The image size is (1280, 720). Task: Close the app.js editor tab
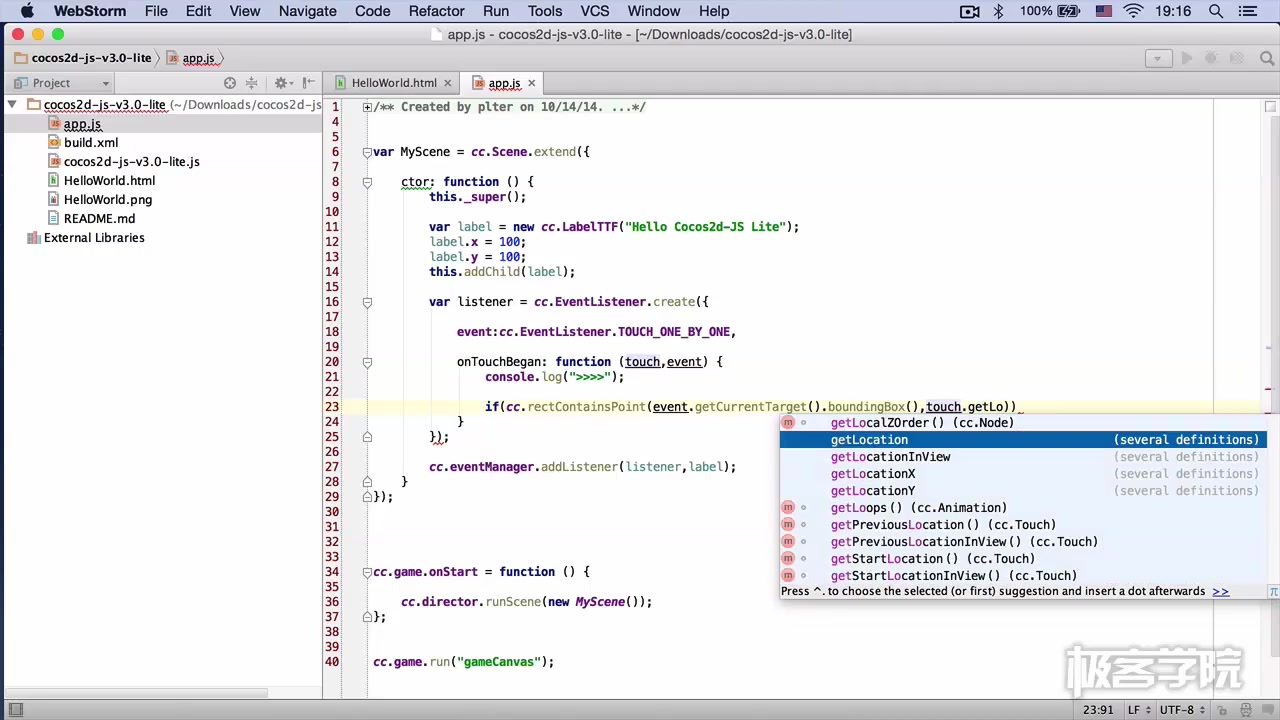[531, 83]
